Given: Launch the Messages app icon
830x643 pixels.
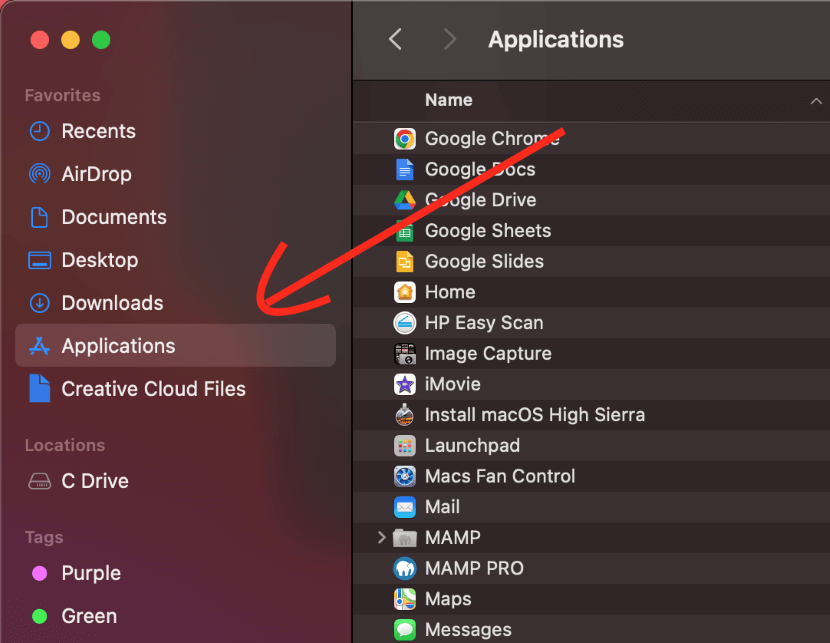Looking at the screenshot, I should [x=405, y=629].
